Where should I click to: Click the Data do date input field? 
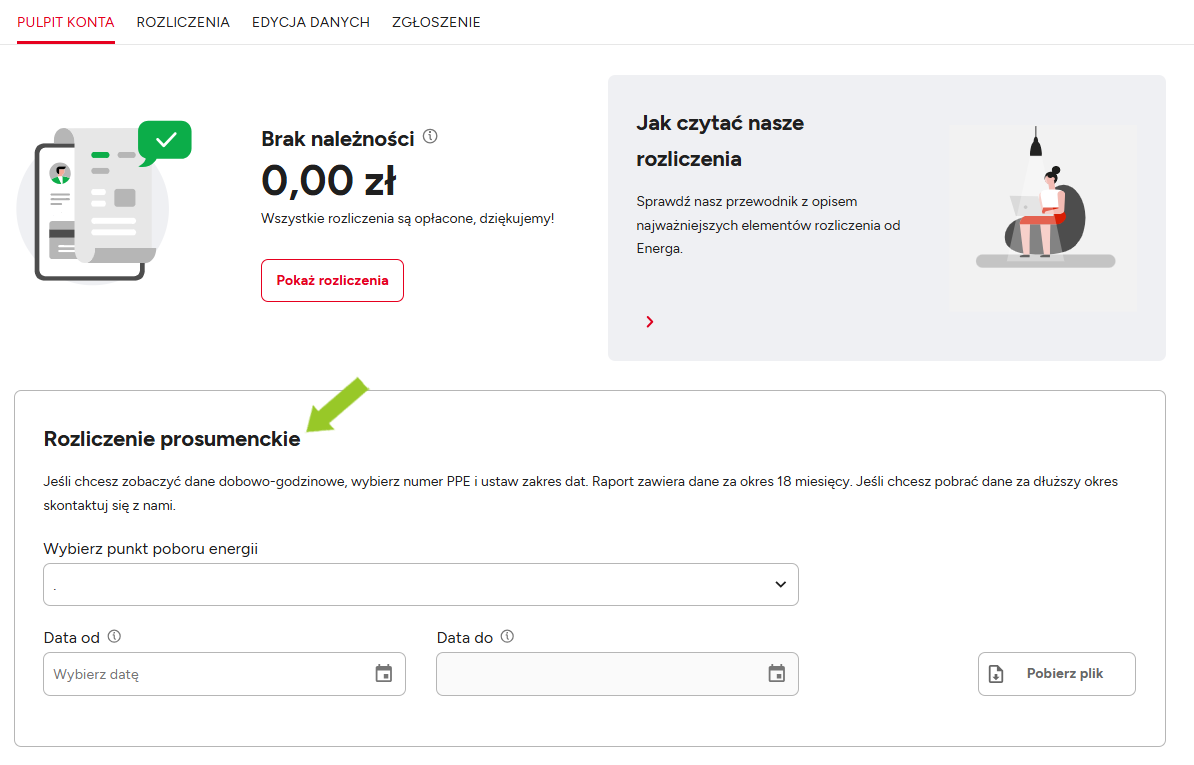coord(598,674)
